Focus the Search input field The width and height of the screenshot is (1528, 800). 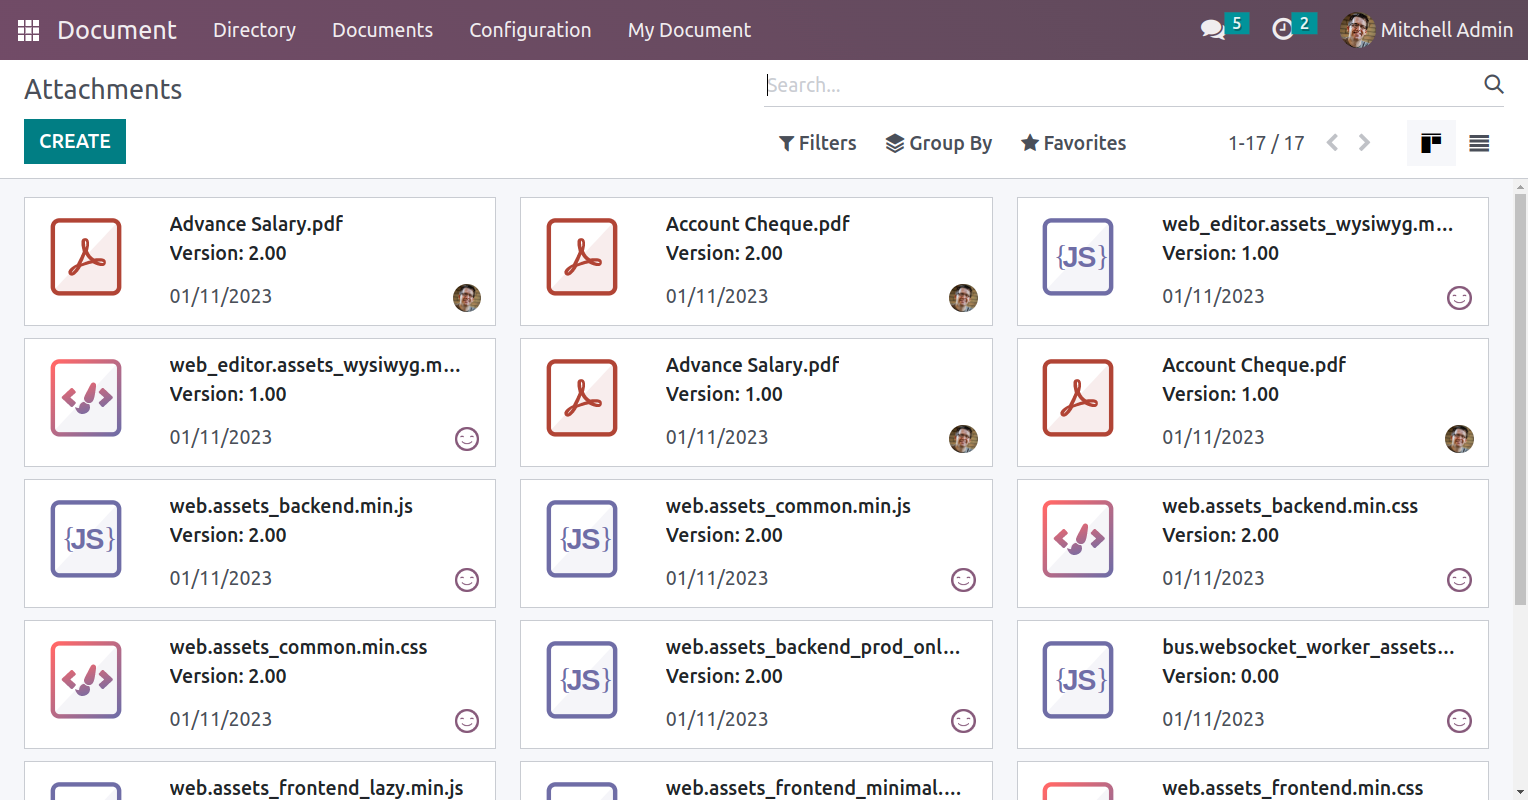pos(1120,85)
